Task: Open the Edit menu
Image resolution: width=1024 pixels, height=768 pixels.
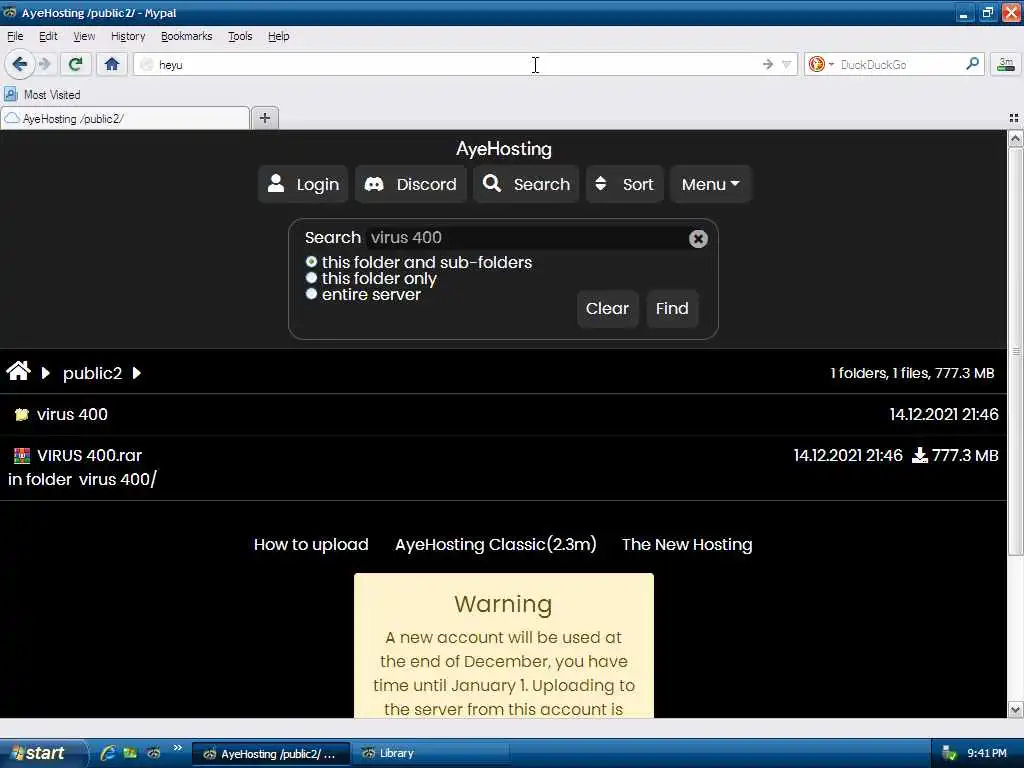Action: [x=48, y=36]
